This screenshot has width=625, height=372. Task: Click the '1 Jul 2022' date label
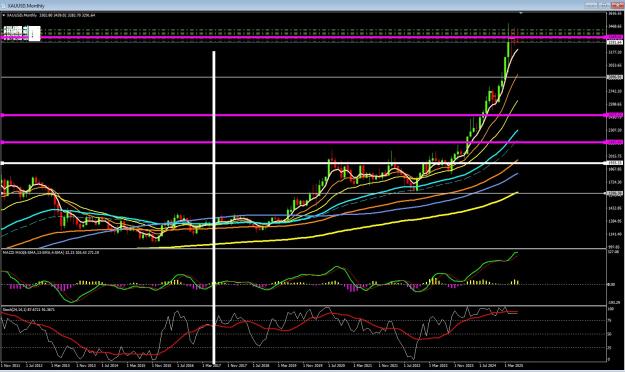coord(412,365)
